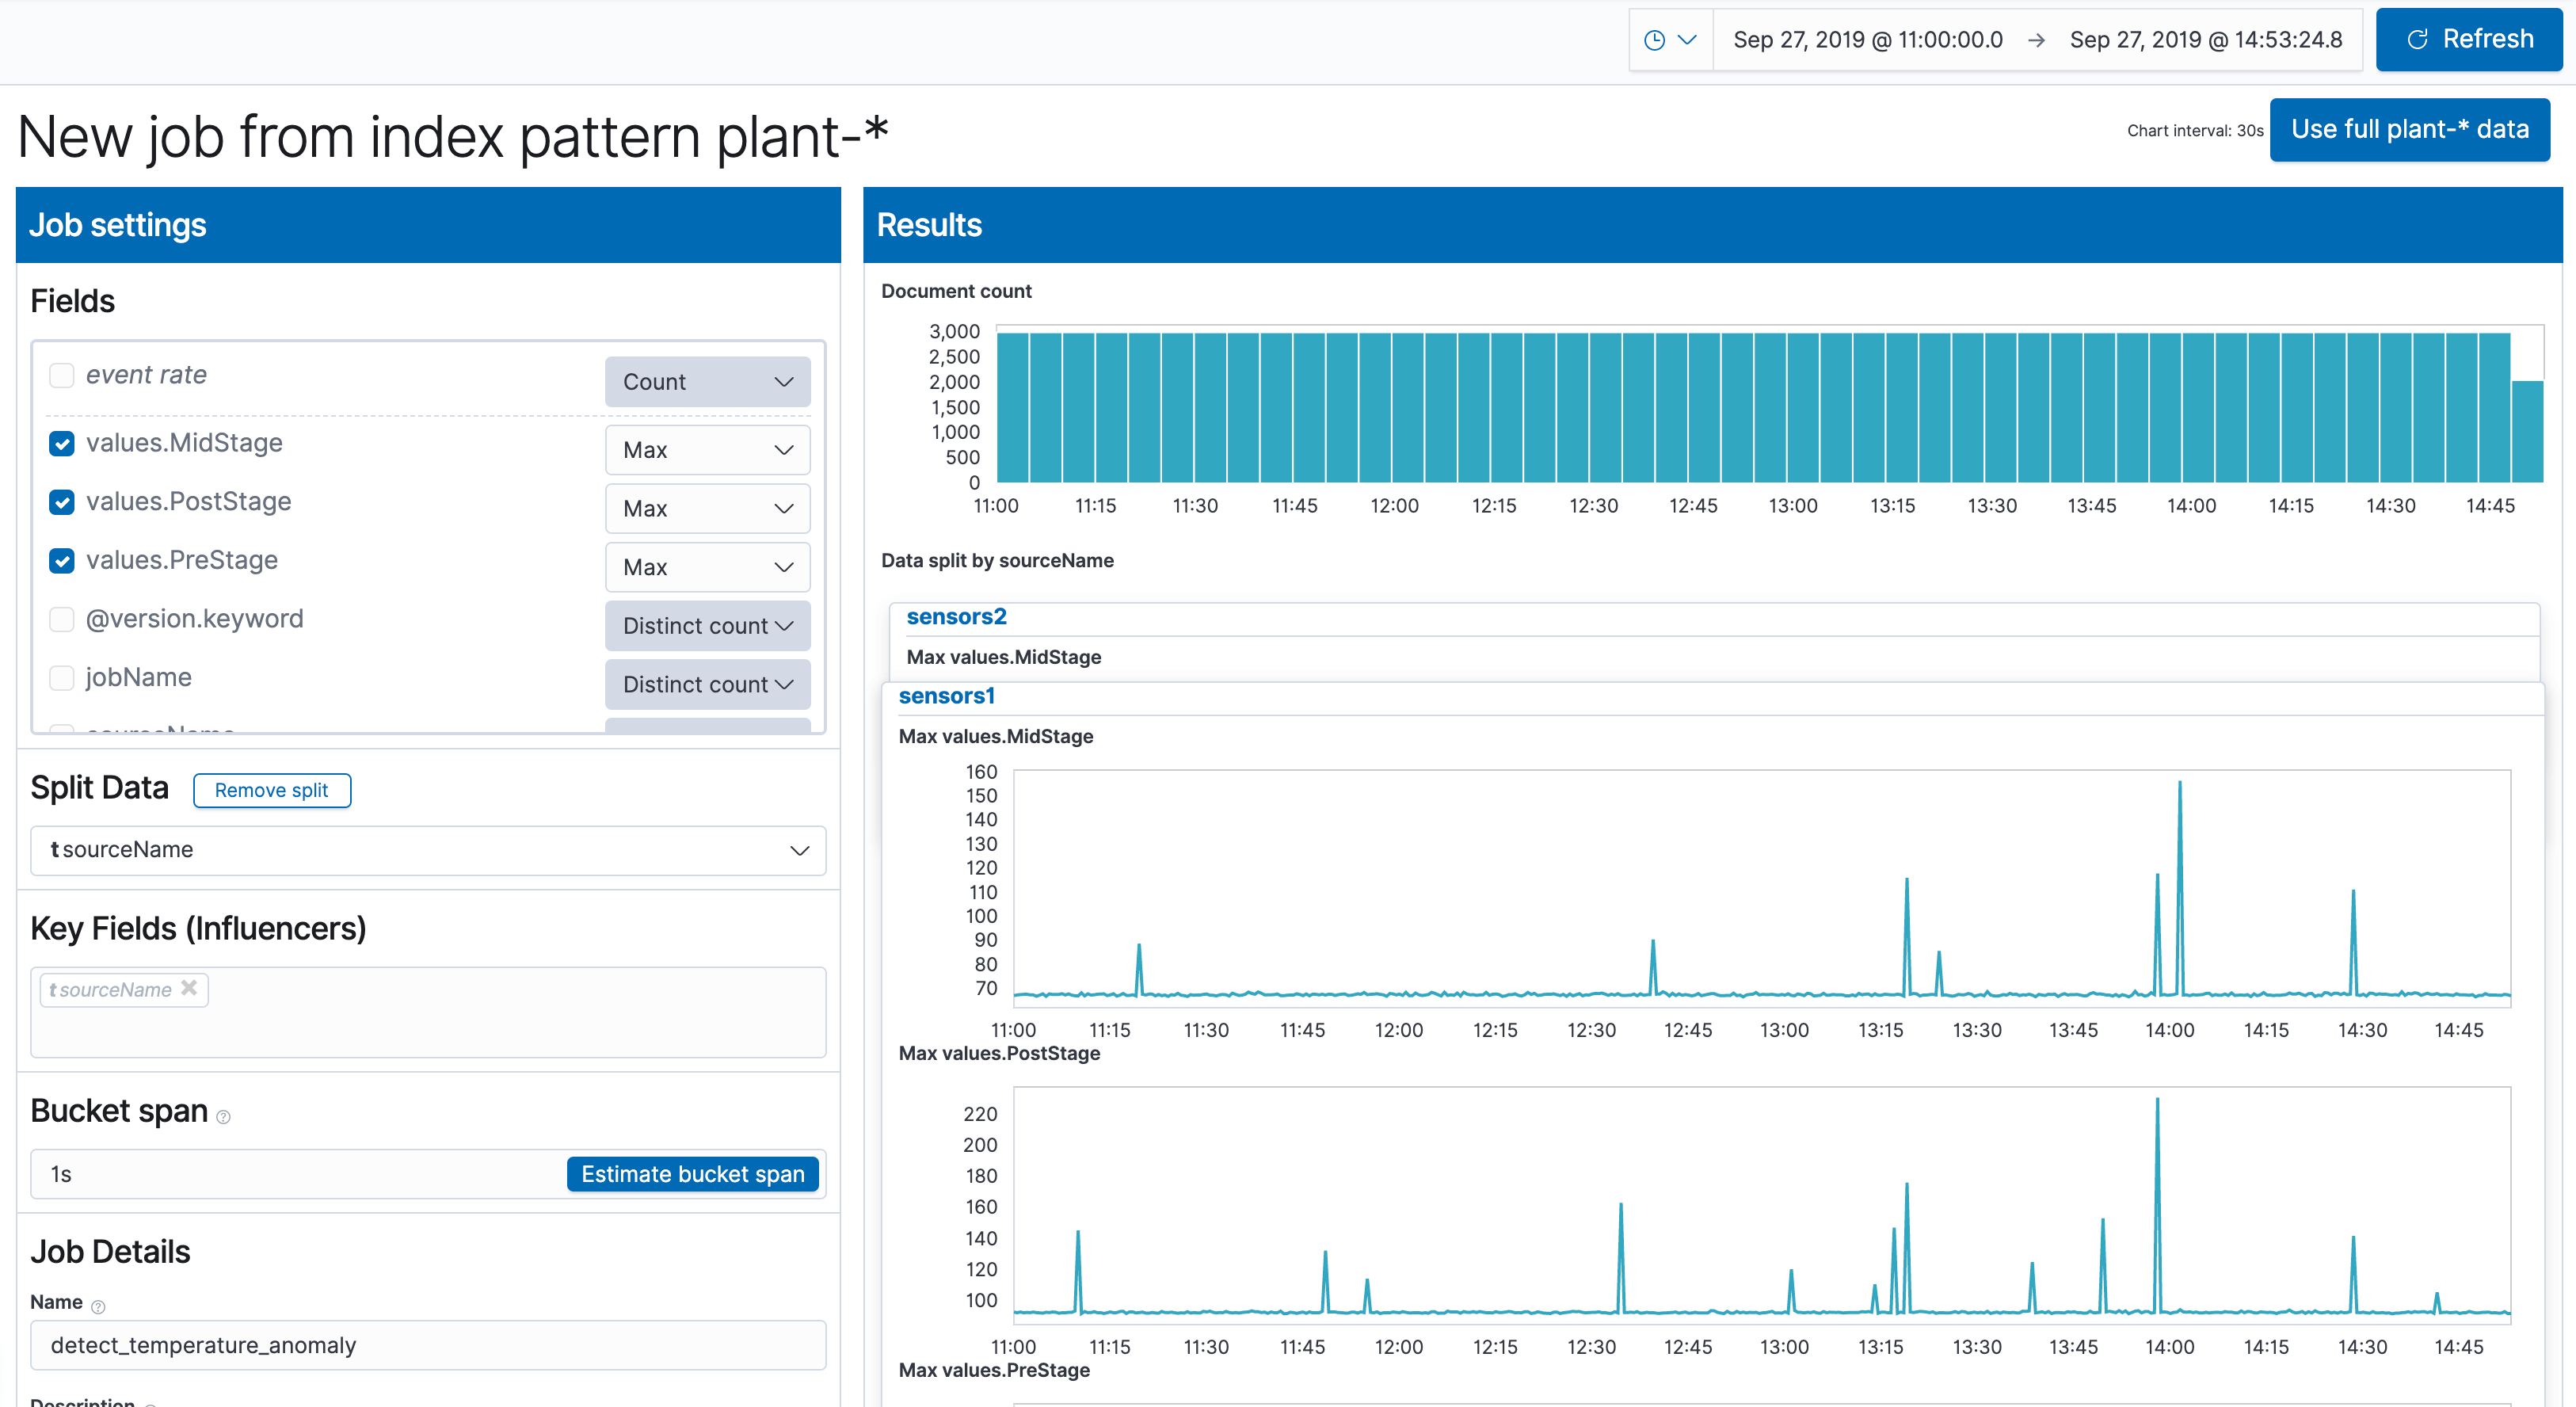Click the Name field help icon
Viewport: 2576px width, 1407px height.
tap(98, 1306)
